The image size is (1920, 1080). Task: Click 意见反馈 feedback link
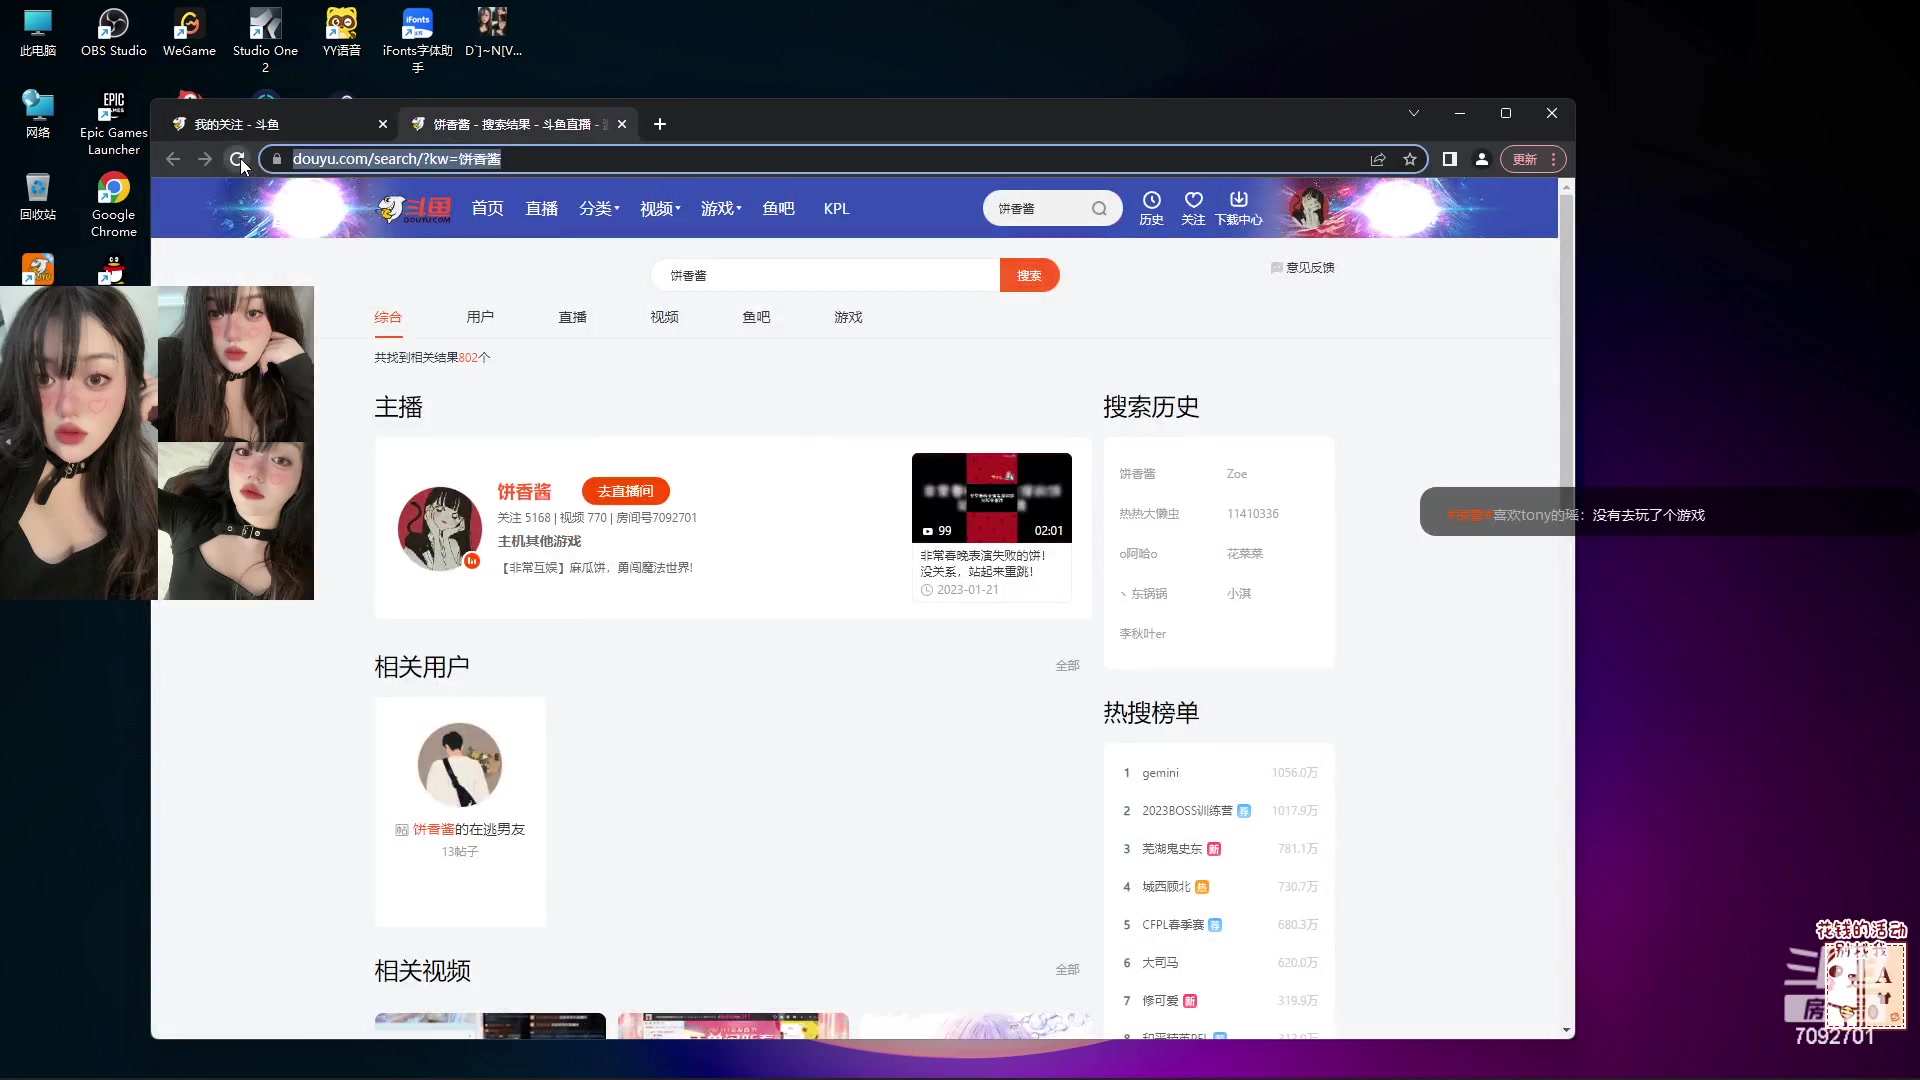[1302, 267]
